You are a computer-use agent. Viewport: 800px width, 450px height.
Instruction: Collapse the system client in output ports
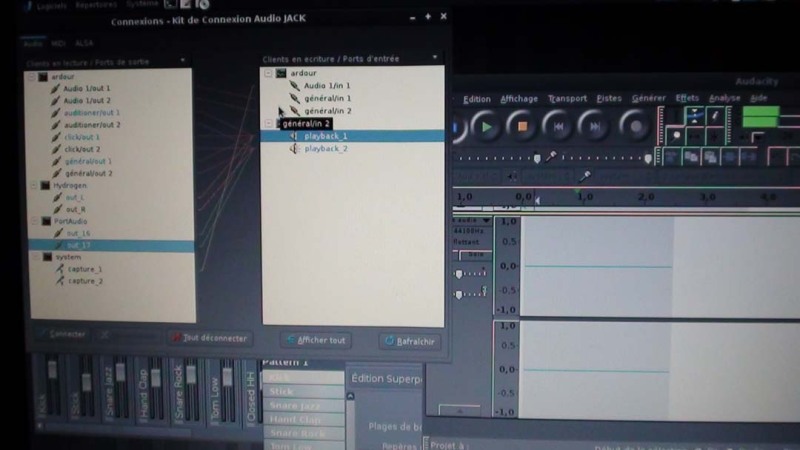coord(36,257)
